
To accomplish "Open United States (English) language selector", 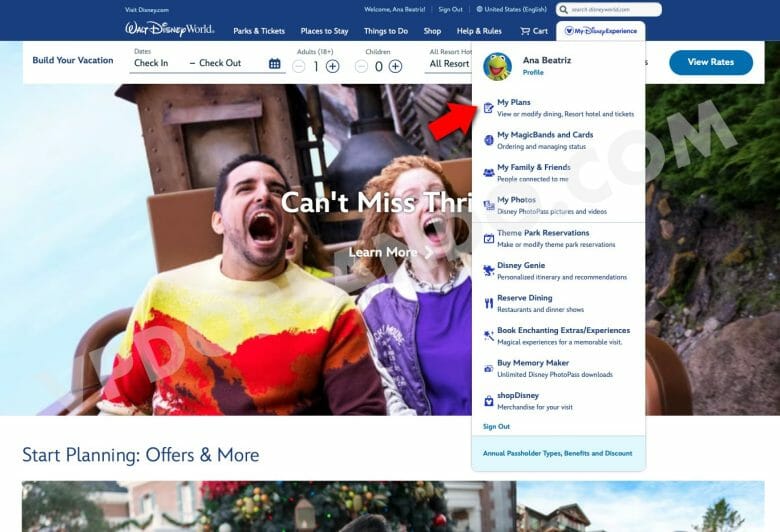I will 511,9.
